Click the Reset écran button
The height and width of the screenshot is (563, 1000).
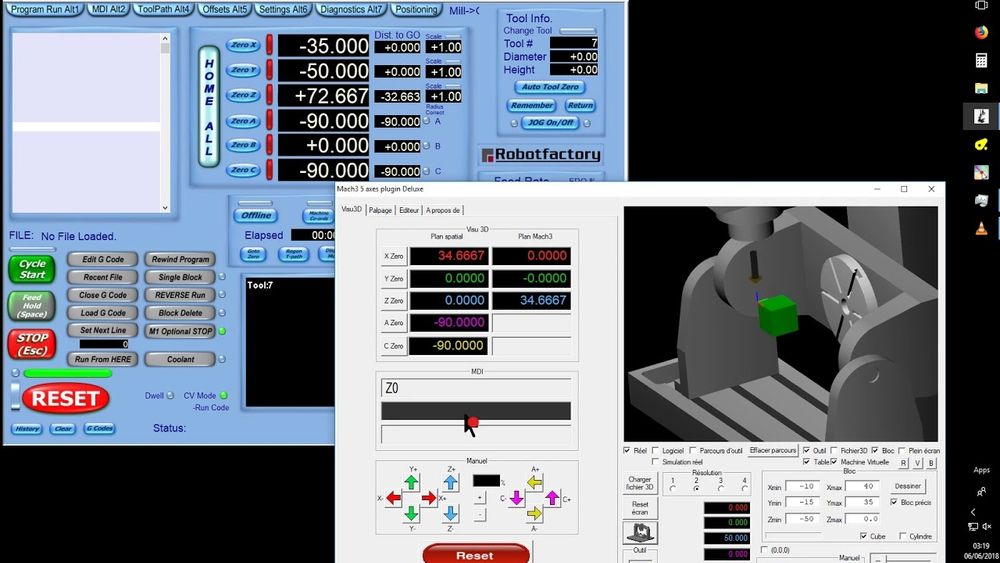tap(640, 508)
